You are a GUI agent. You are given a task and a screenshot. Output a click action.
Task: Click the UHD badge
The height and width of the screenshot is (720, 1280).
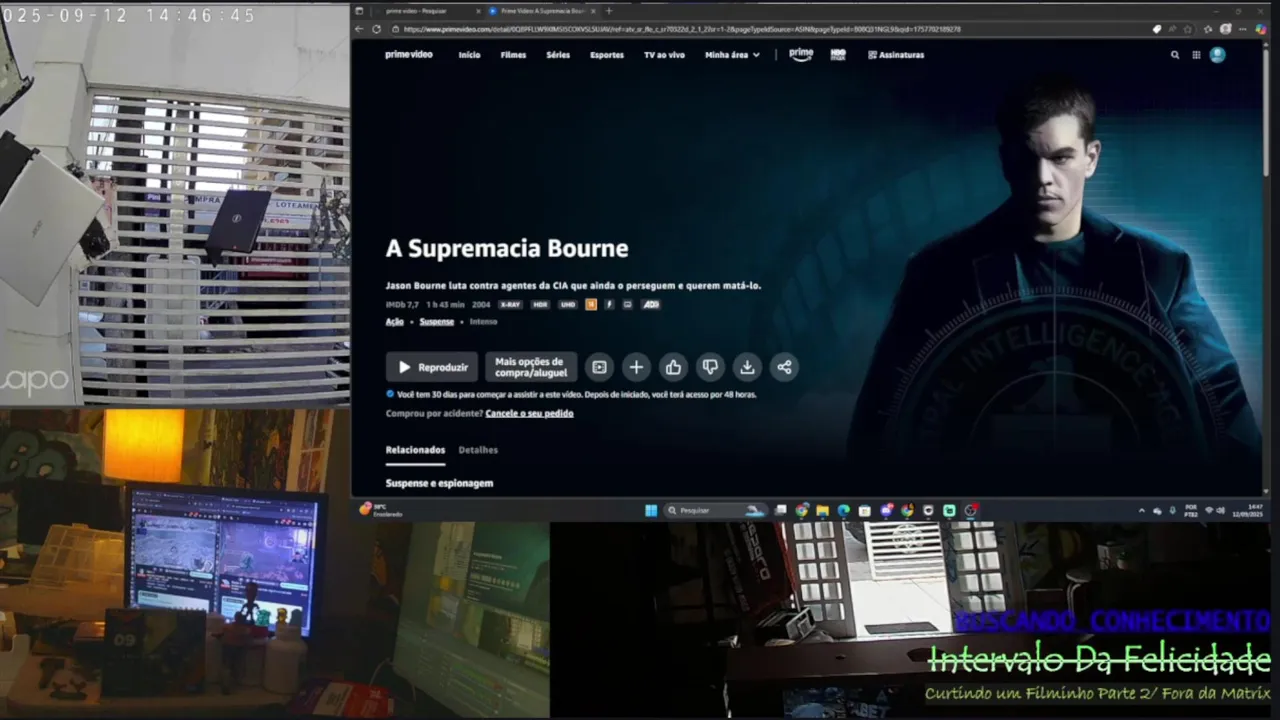pyautogui.click(x=568, y=304)
